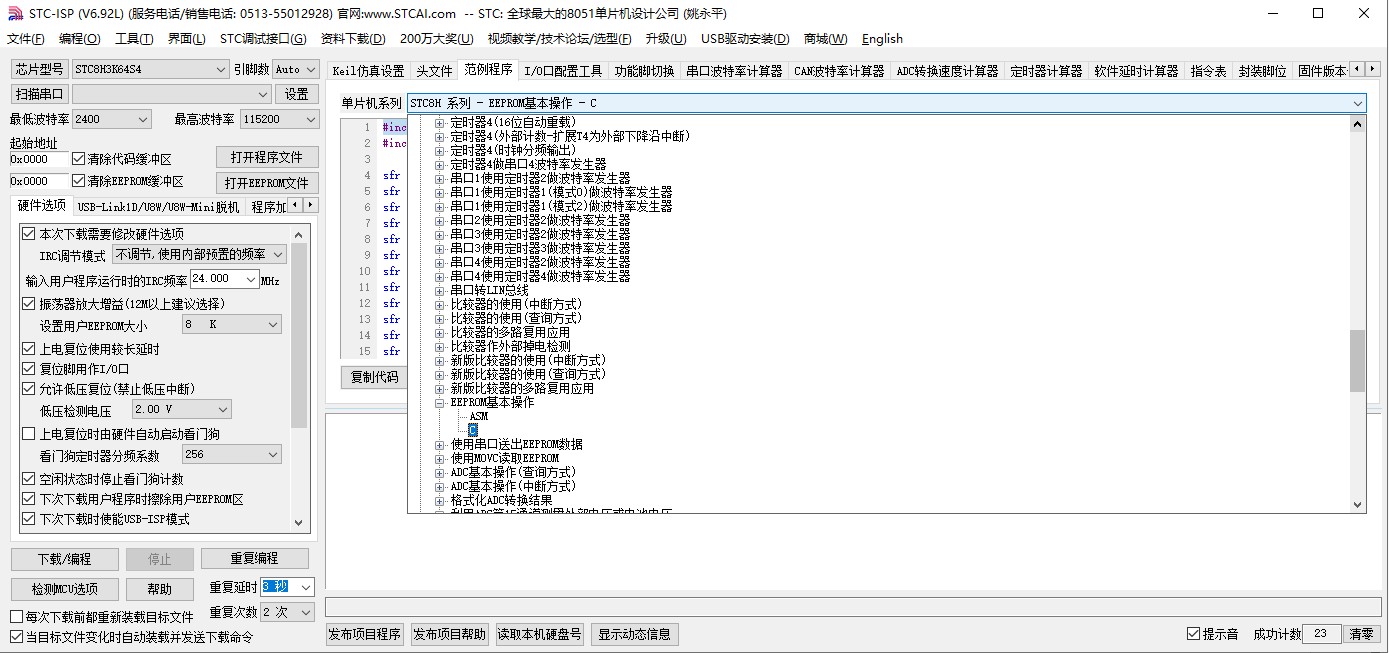
Task: Open the 低压检测电压 2.00 V dropdown
Action: [x=181, y=410]
